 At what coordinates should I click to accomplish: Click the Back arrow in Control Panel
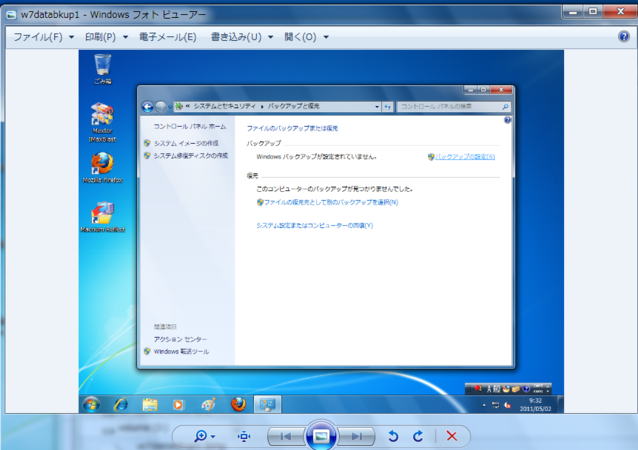click(148, 107)
